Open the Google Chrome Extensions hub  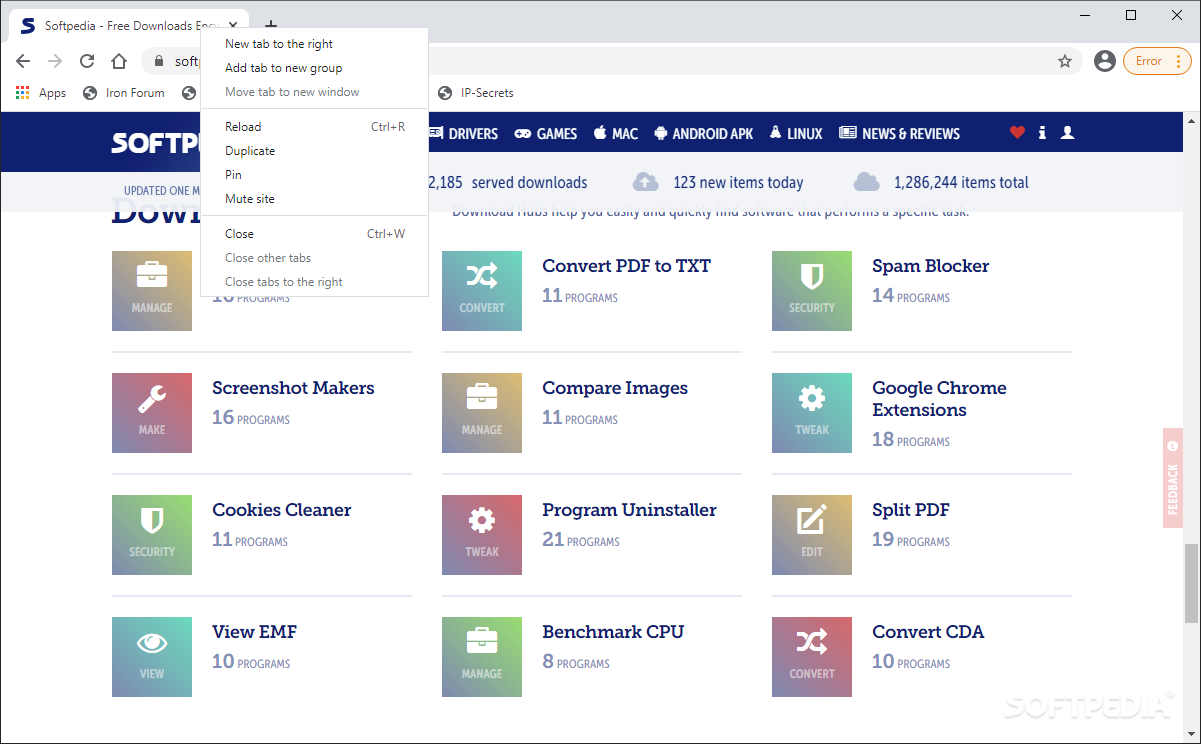pyautogui.click(x=939, y=399)
